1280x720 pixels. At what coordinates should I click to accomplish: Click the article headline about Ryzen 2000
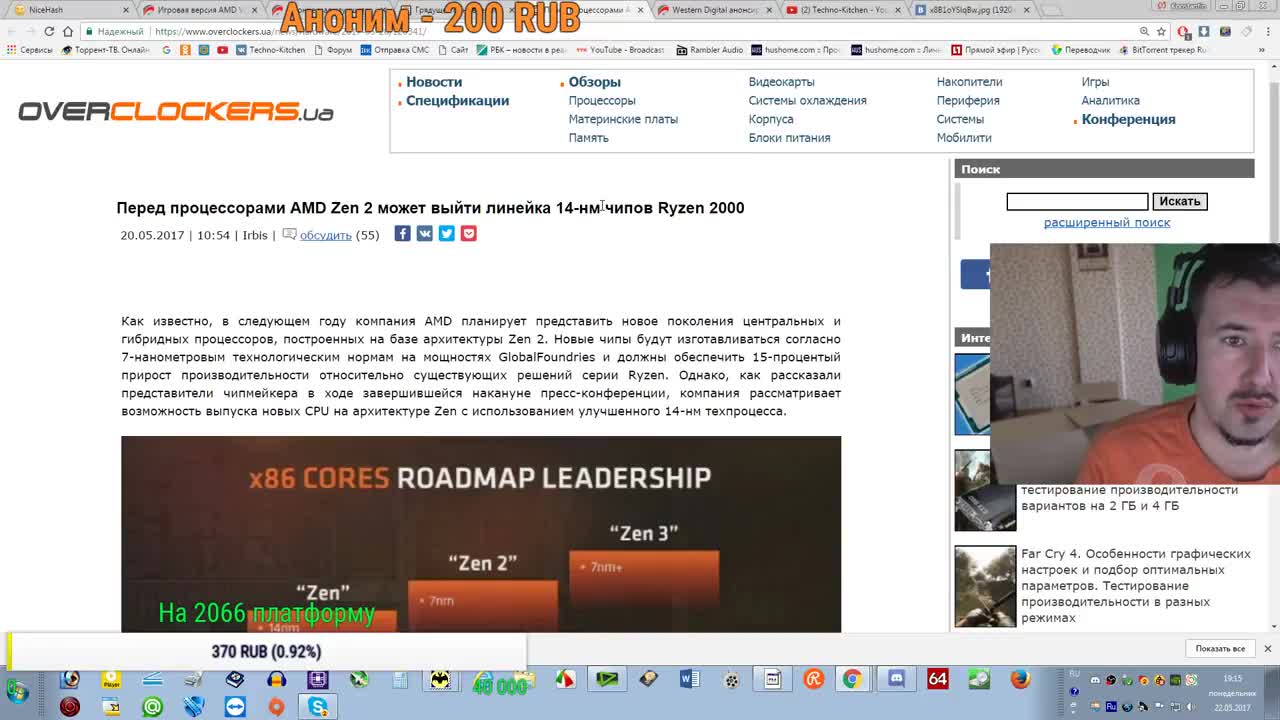430,208
